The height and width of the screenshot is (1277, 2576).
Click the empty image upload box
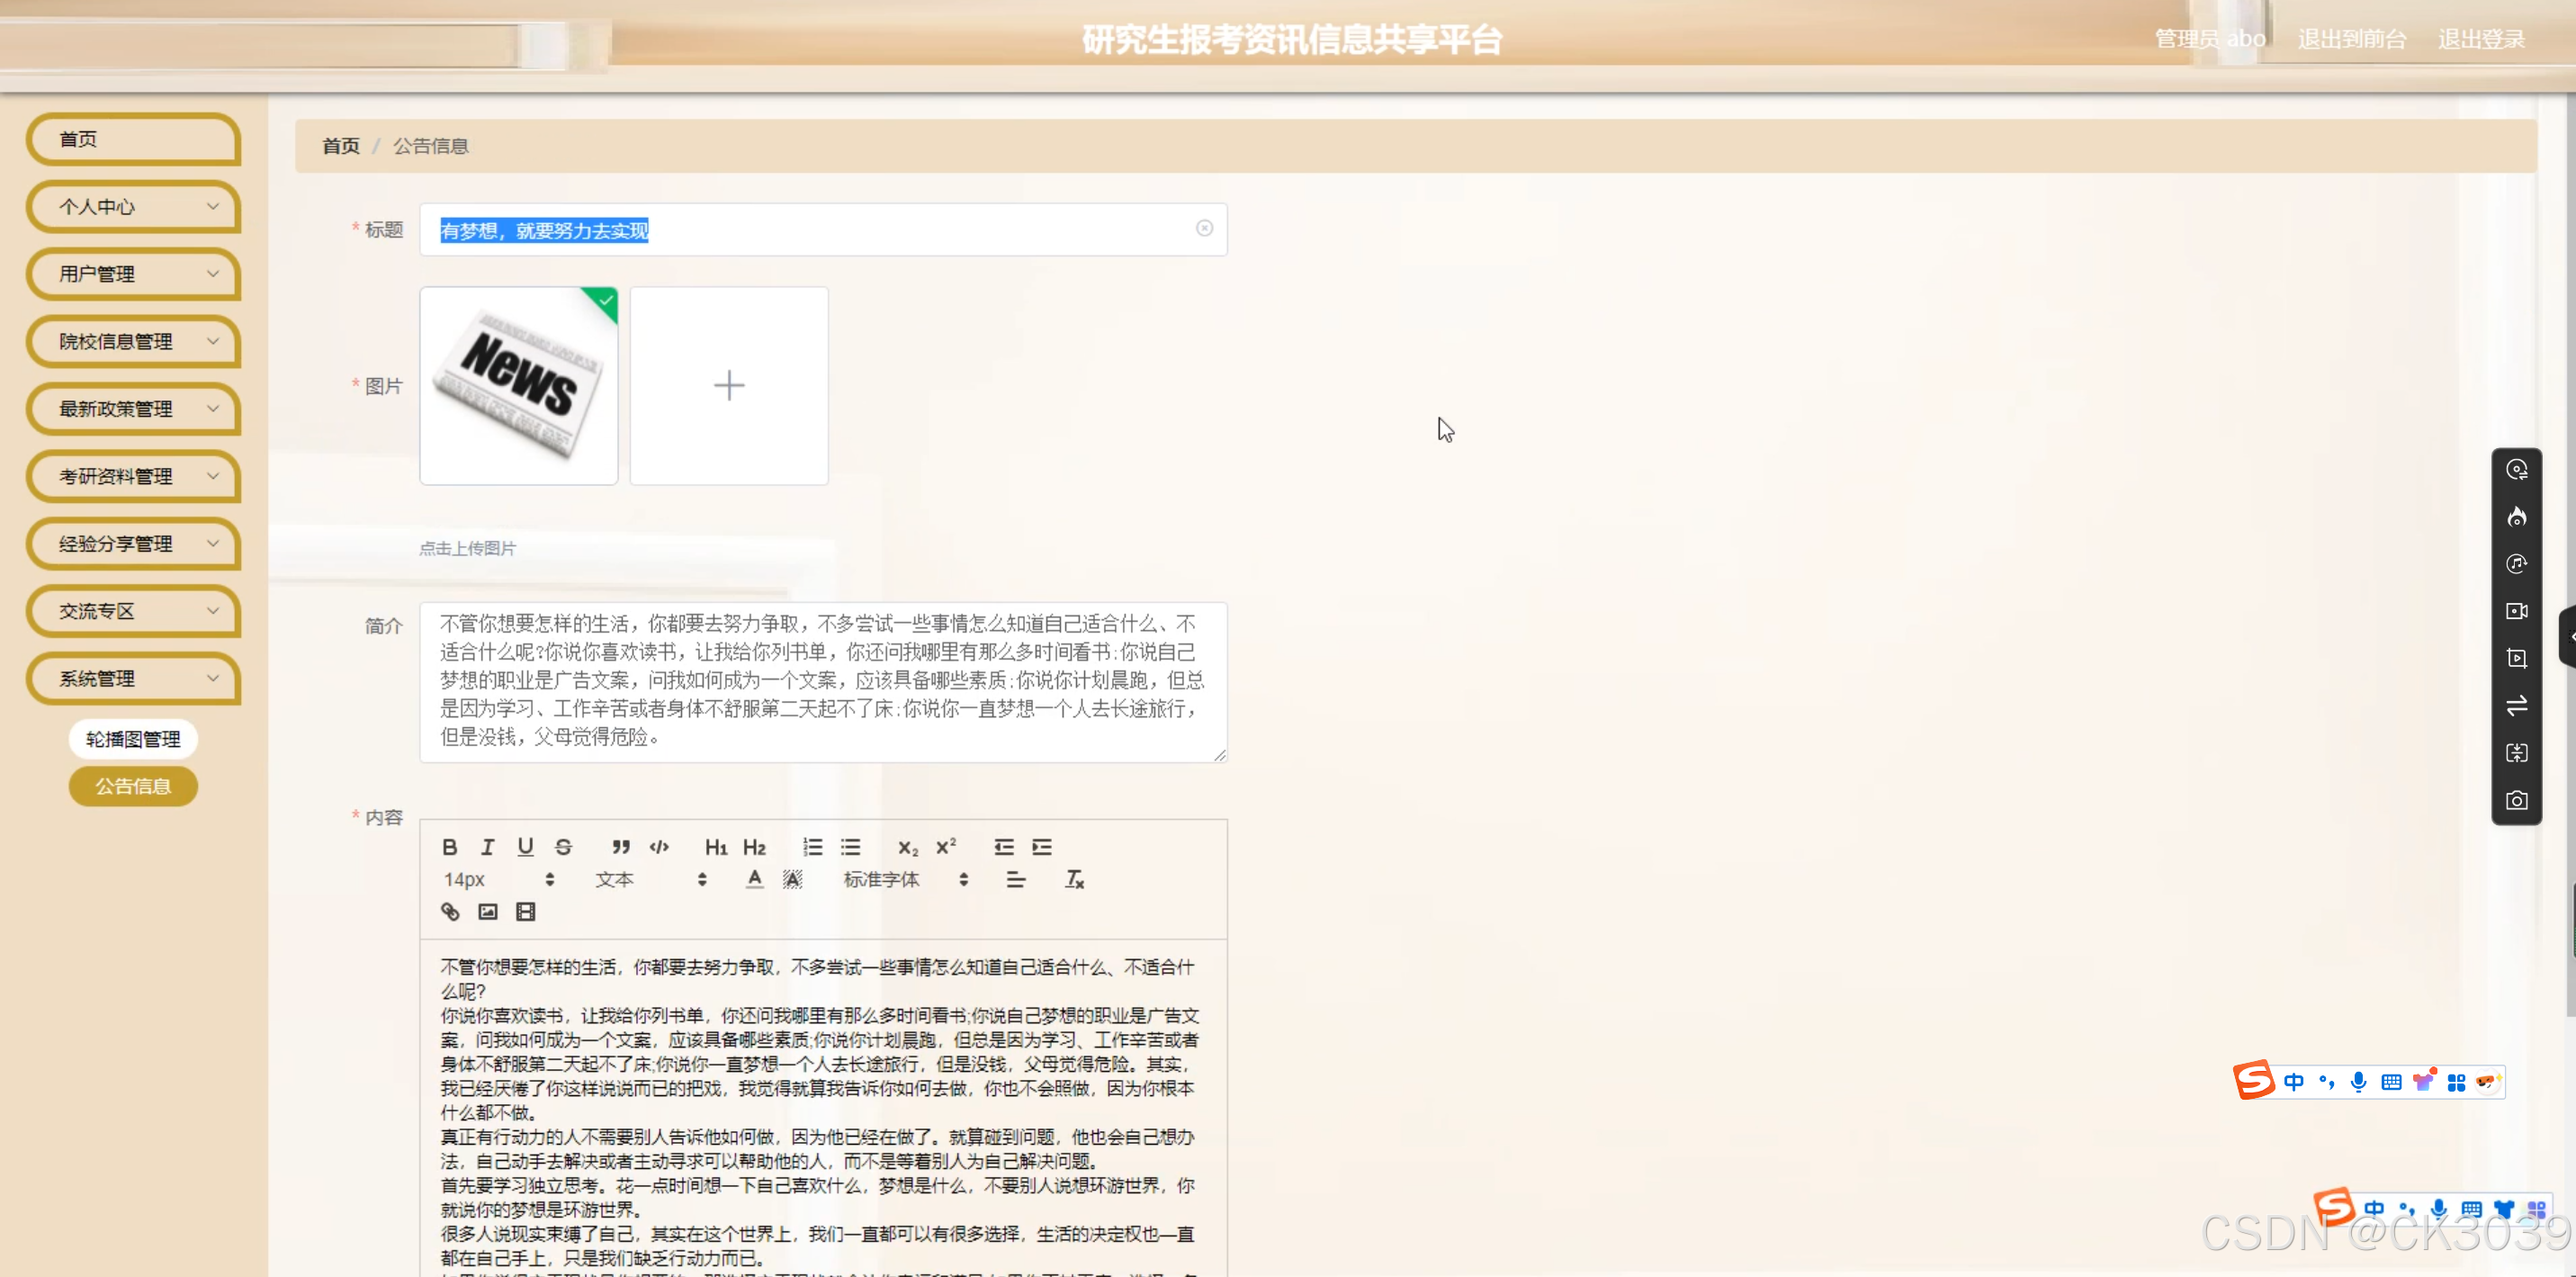click(x=729, y=386)
